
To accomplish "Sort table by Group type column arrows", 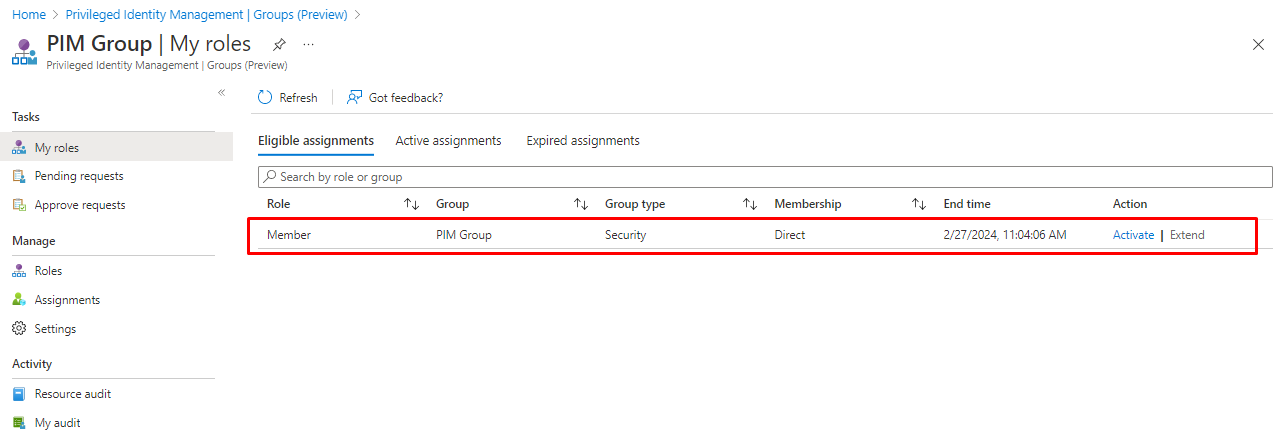I will (750, 204).
